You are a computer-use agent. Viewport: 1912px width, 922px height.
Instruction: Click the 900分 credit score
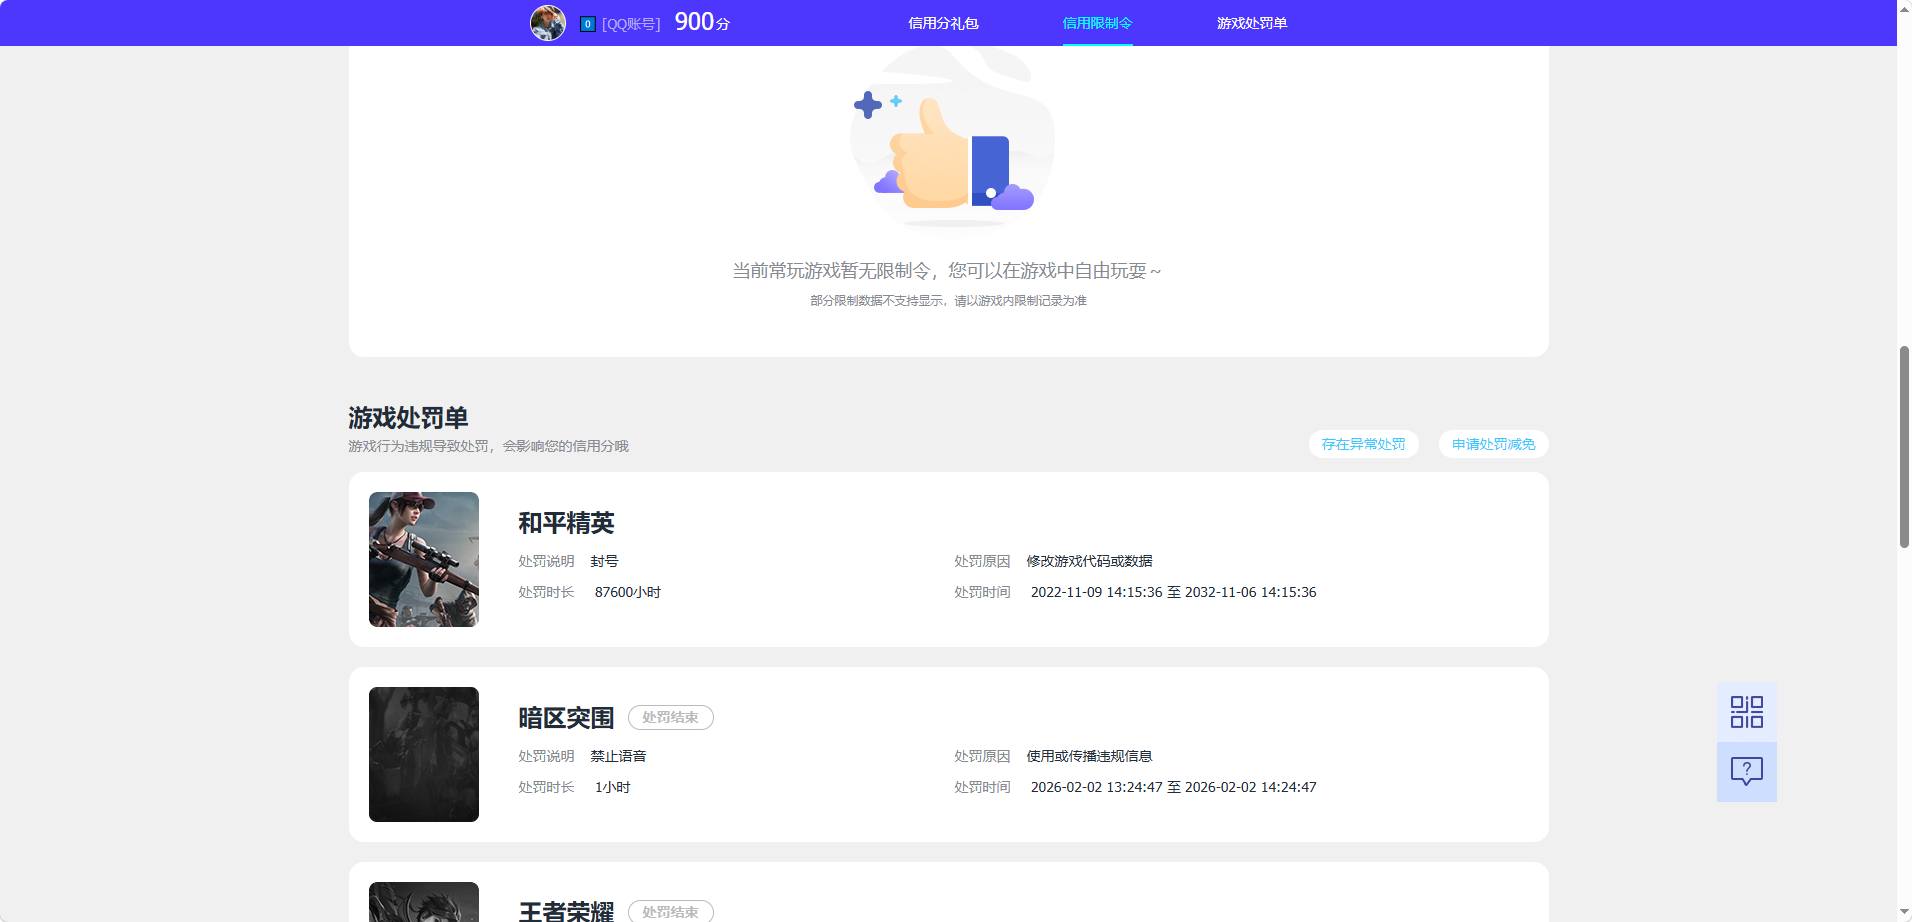point(702,22)
